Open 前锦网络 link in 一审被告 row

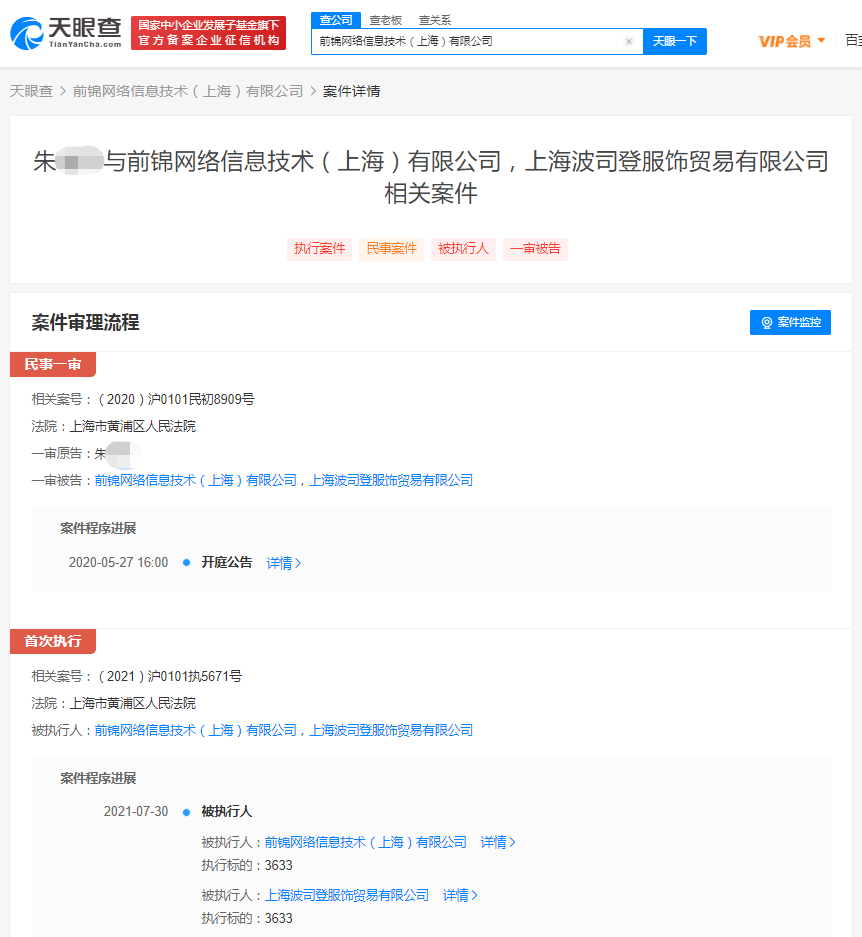[x=195, y=480]
